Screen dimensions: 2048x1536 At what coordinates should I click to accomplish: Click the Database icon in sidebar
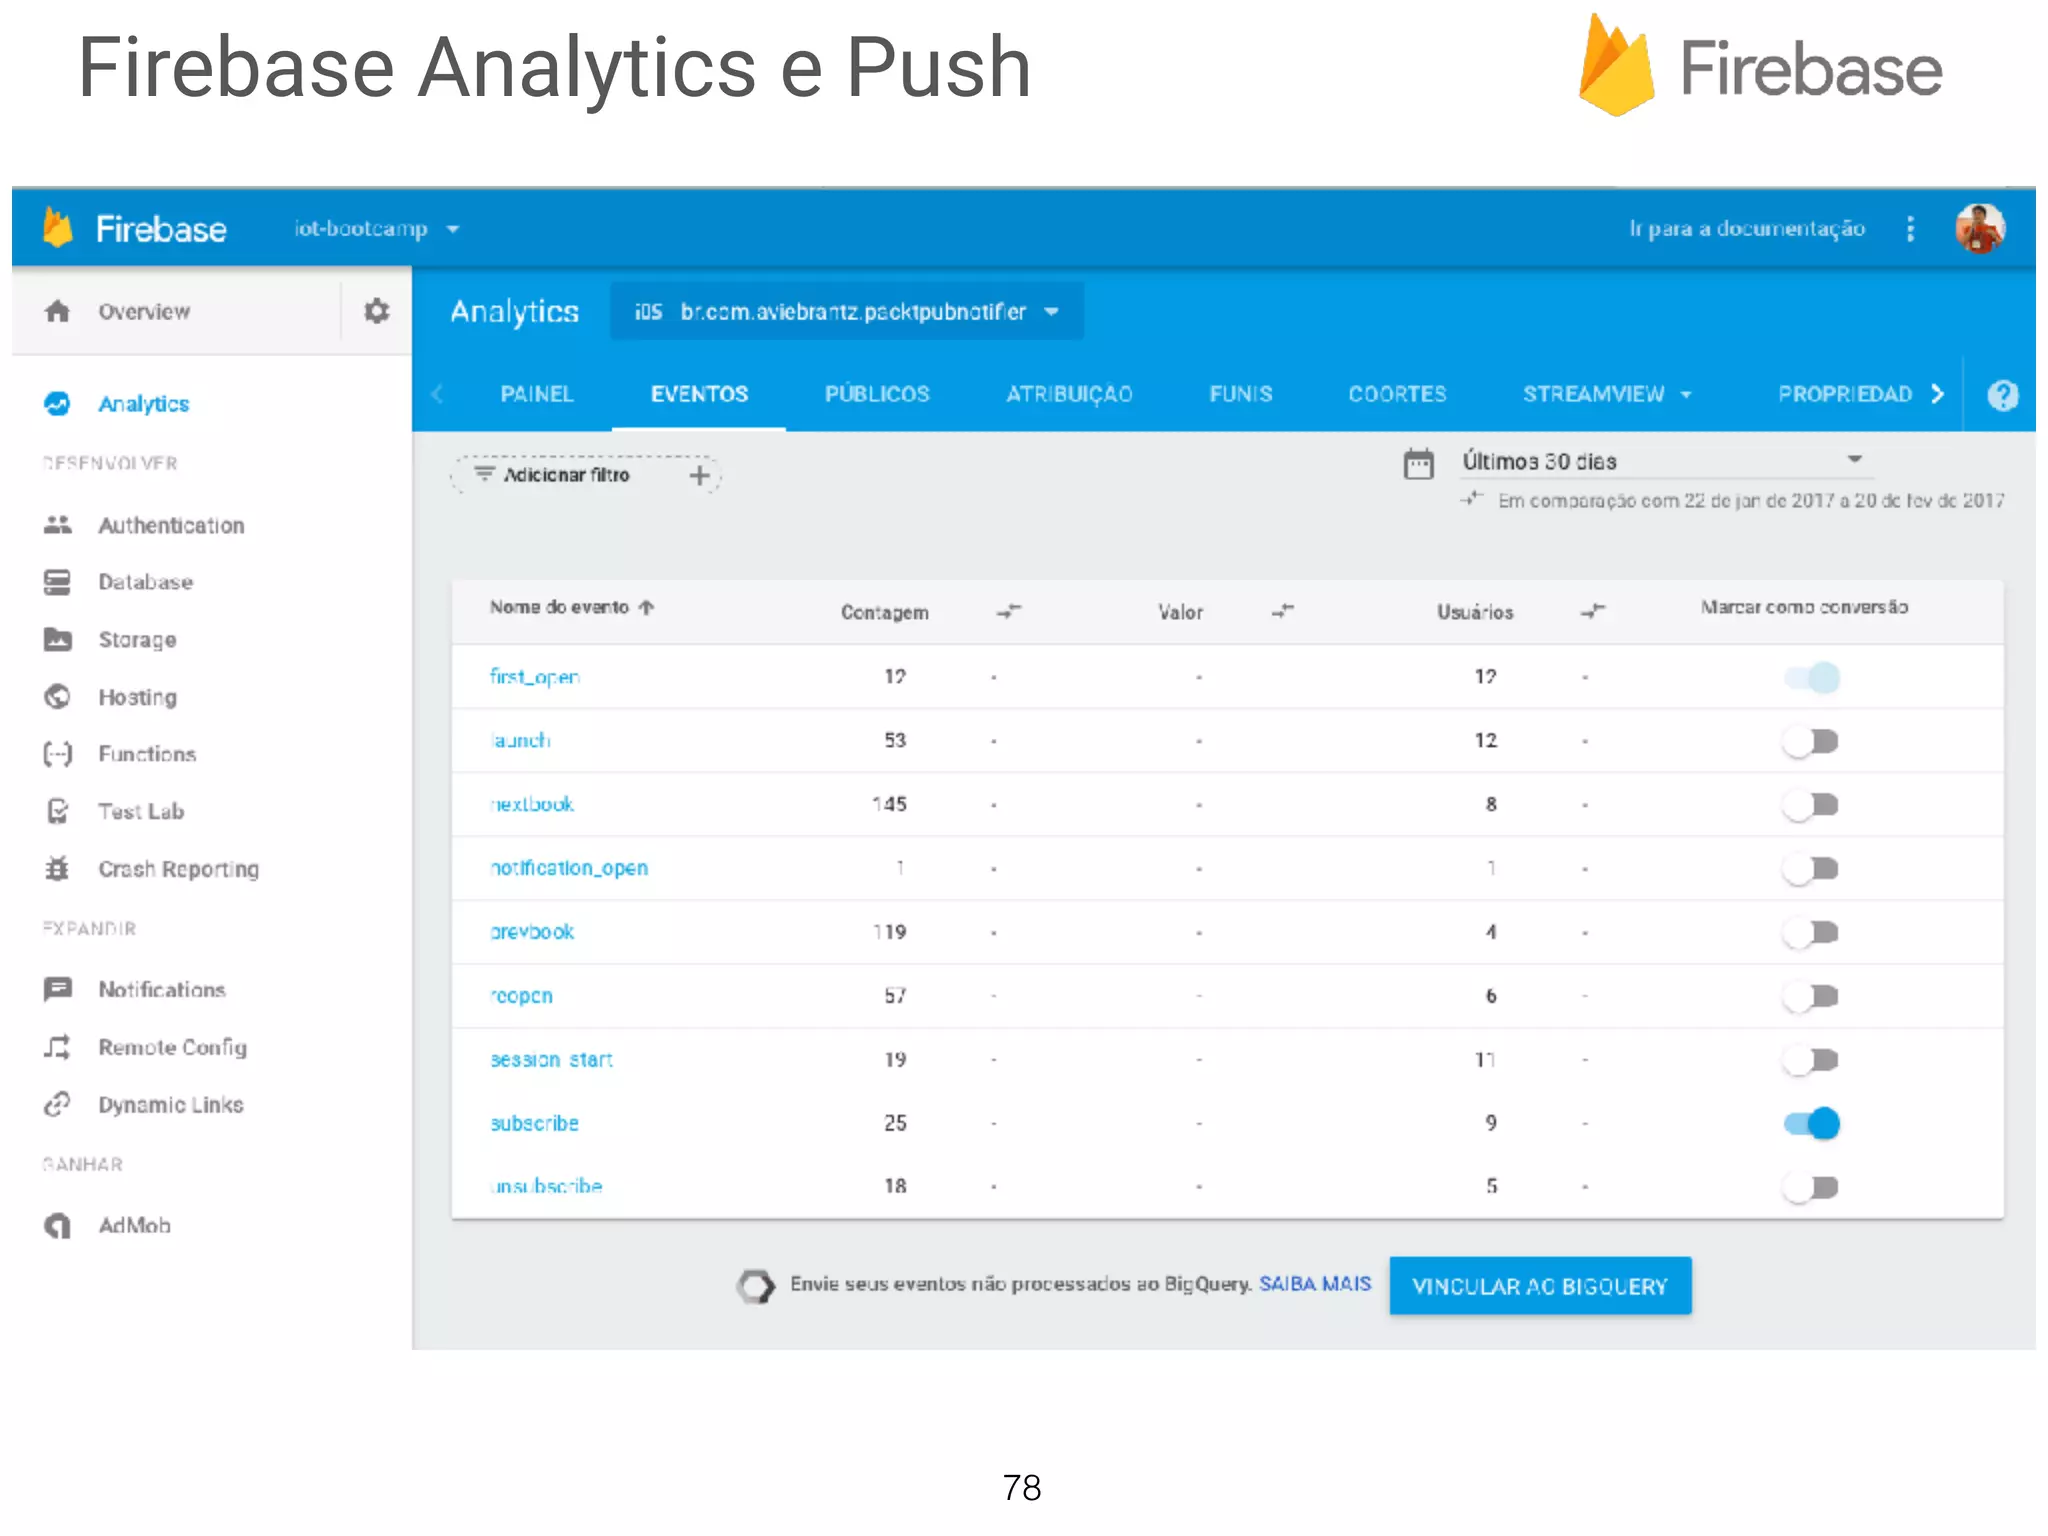[x=58, y=582]
